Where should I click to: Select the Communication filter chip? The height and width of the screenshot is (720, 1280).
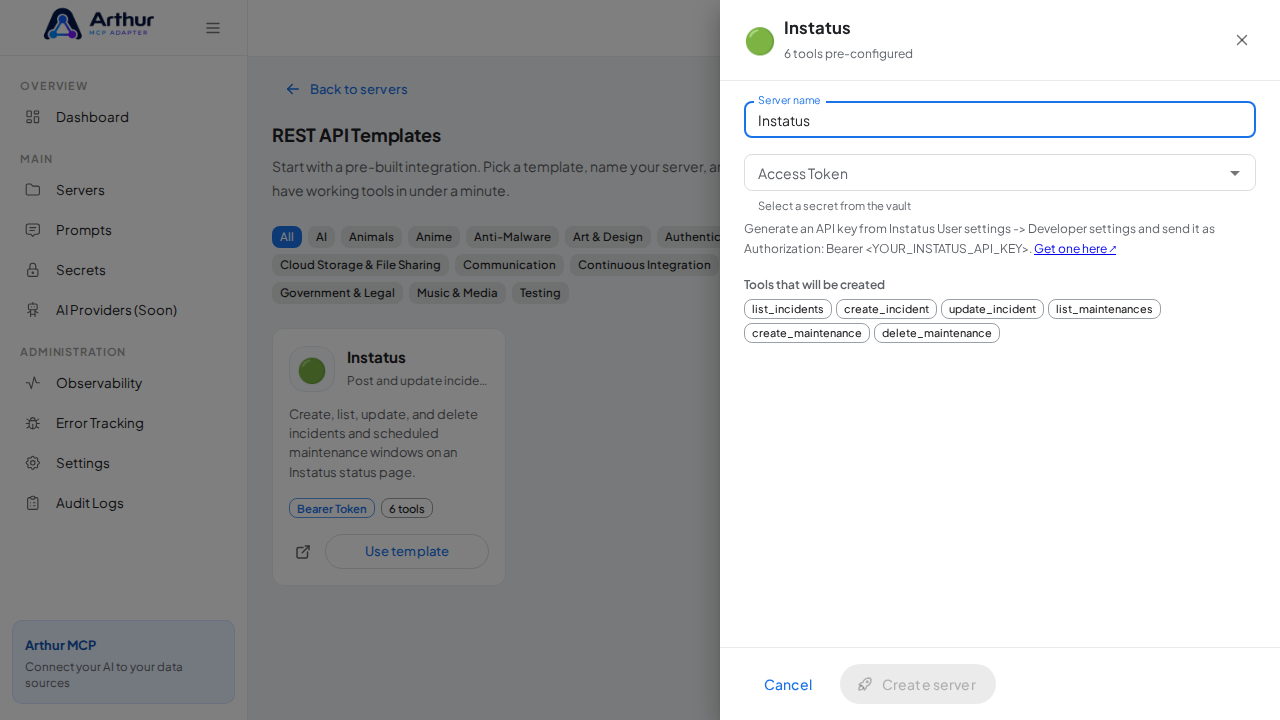509,265
